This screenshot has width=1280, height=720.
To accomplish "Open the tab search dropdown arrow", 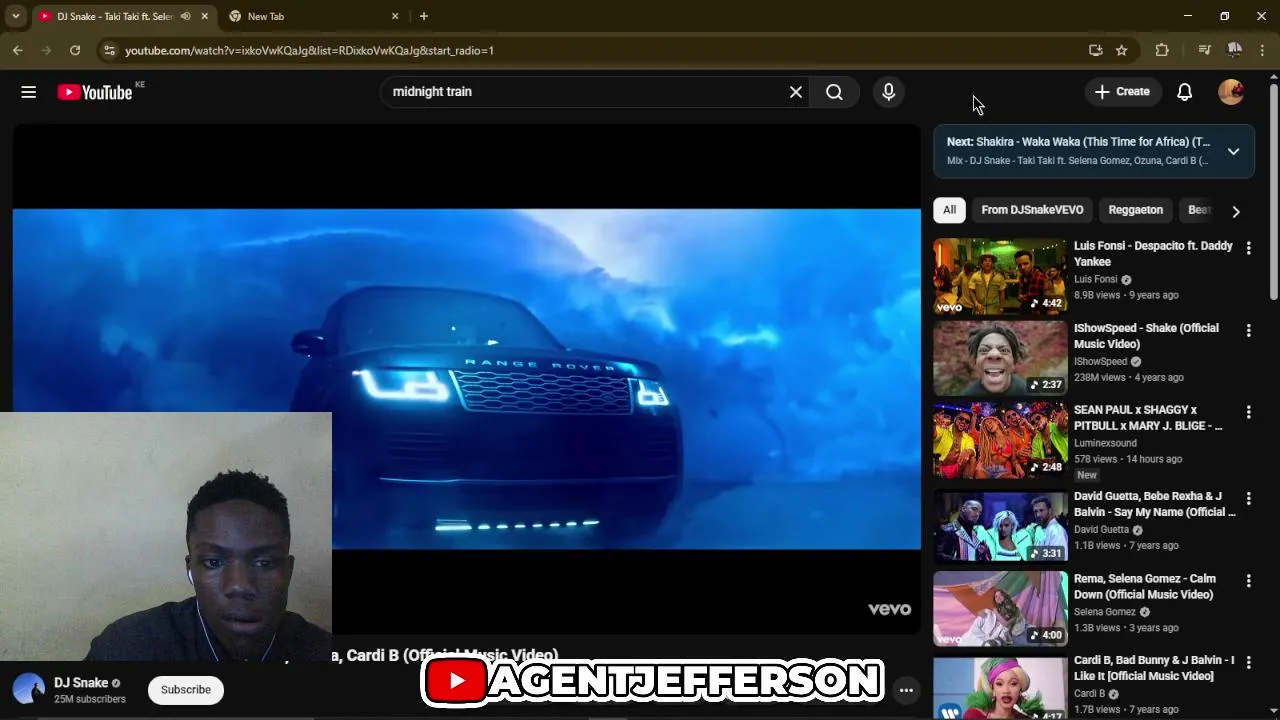I will (x=15, y=16).
